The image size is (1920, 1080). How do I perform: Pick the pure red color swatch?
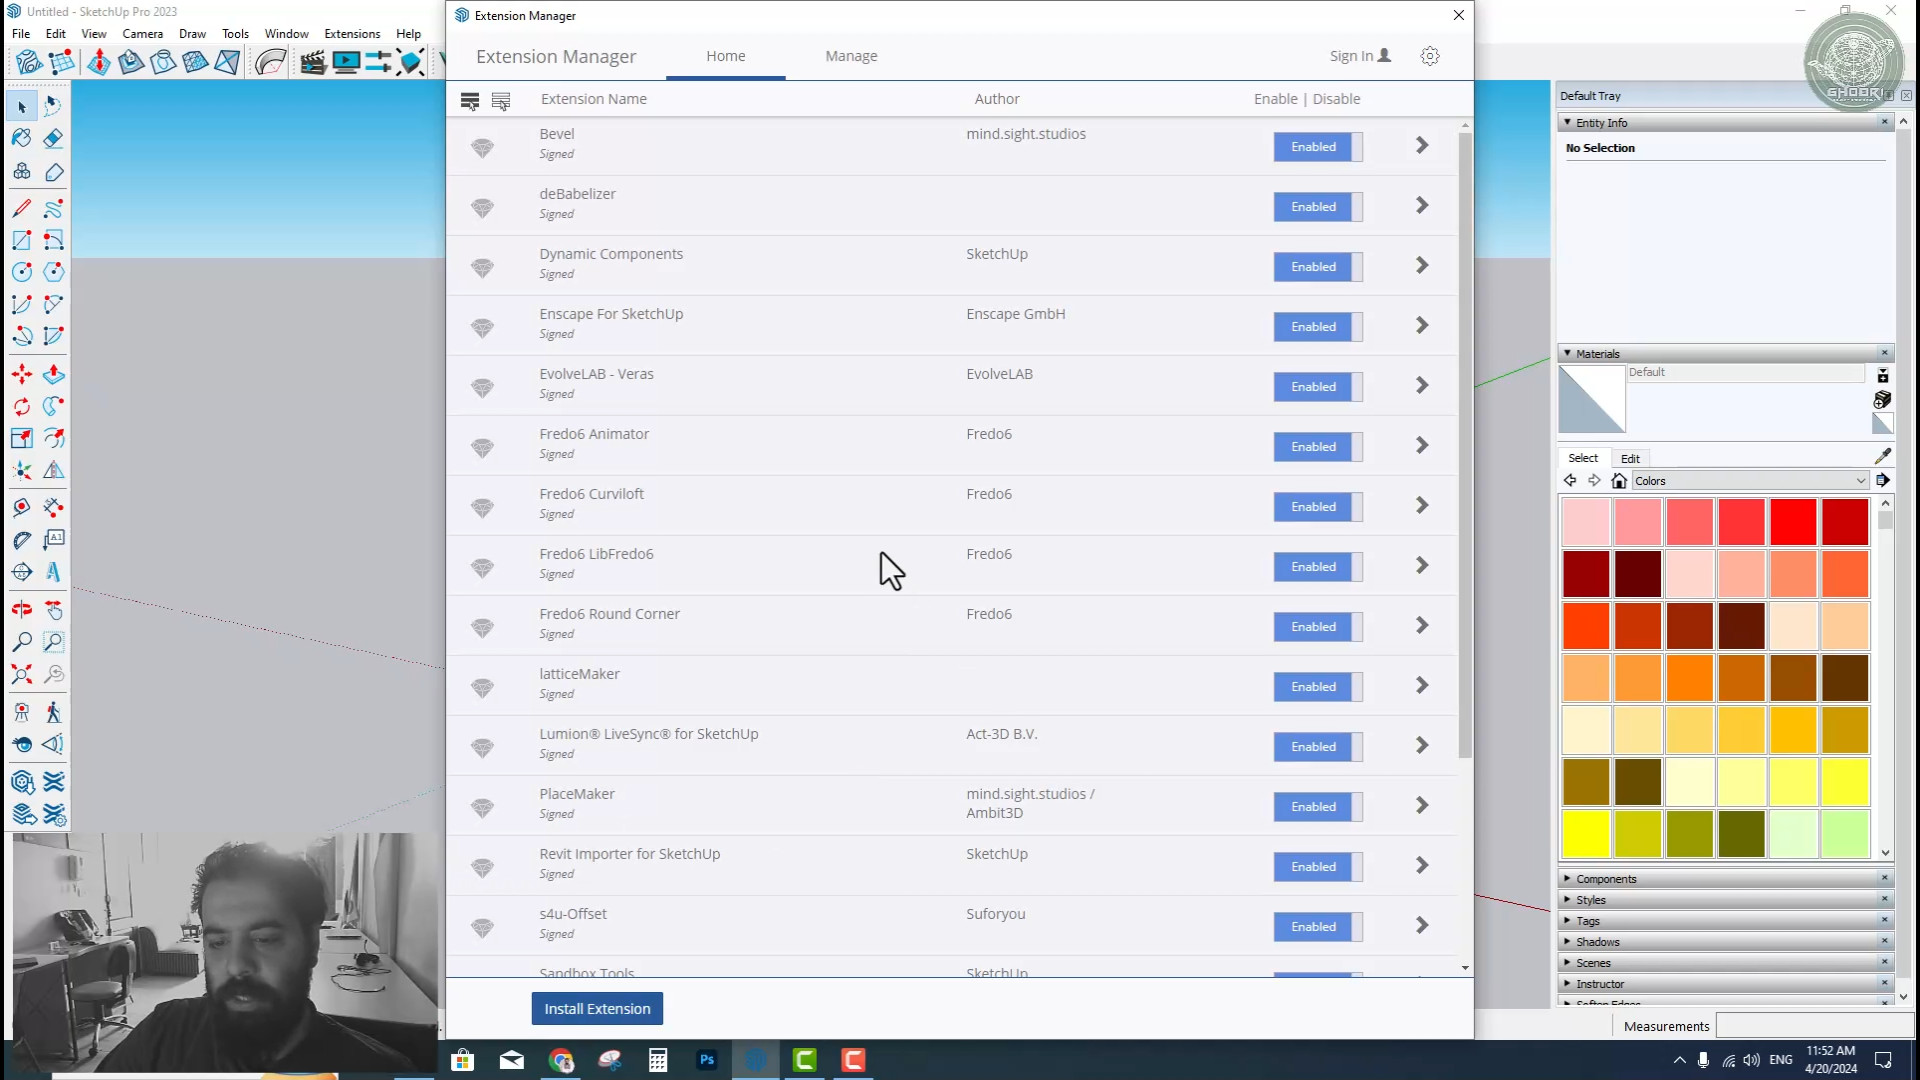point(1793,522)
